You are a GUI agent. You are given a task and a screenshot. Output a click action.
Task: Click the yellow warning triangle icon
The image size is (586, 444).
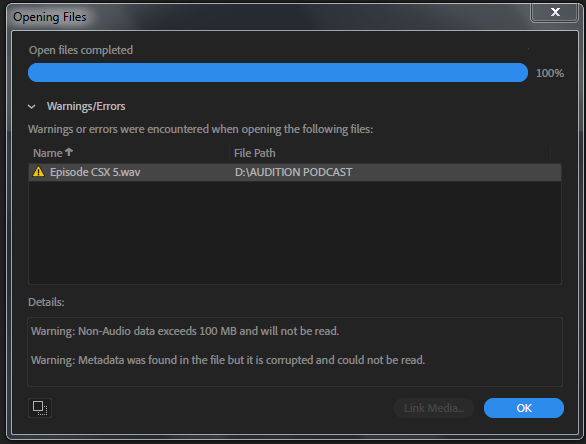38,172
